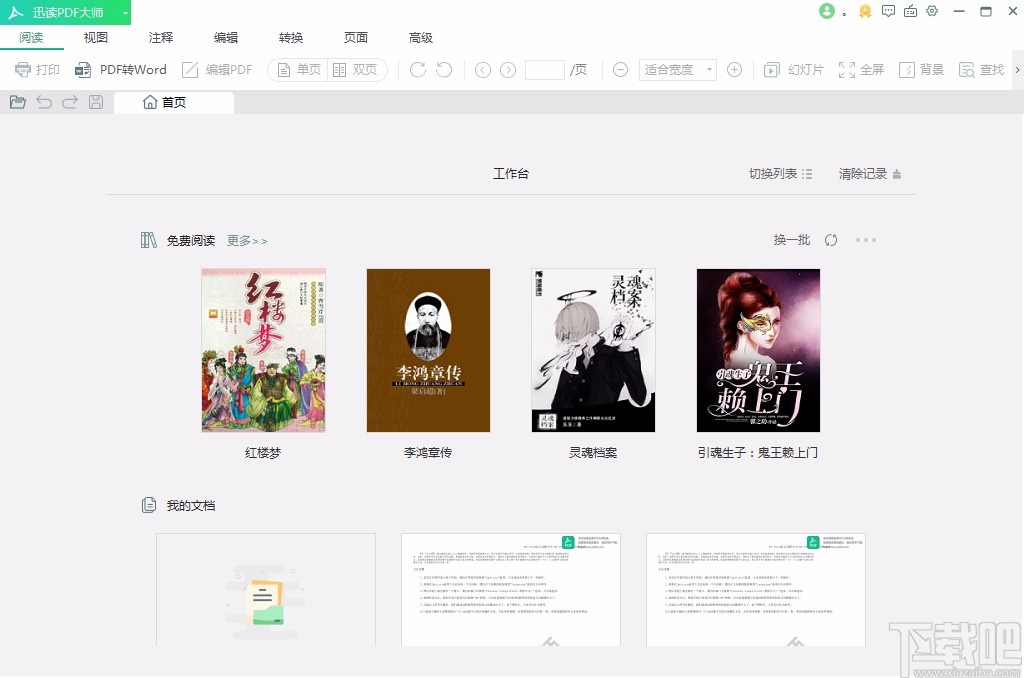The height and width of the screenshot is (678, 1024).
Task: Click the 免费阅读 section label
Action: 191,241
